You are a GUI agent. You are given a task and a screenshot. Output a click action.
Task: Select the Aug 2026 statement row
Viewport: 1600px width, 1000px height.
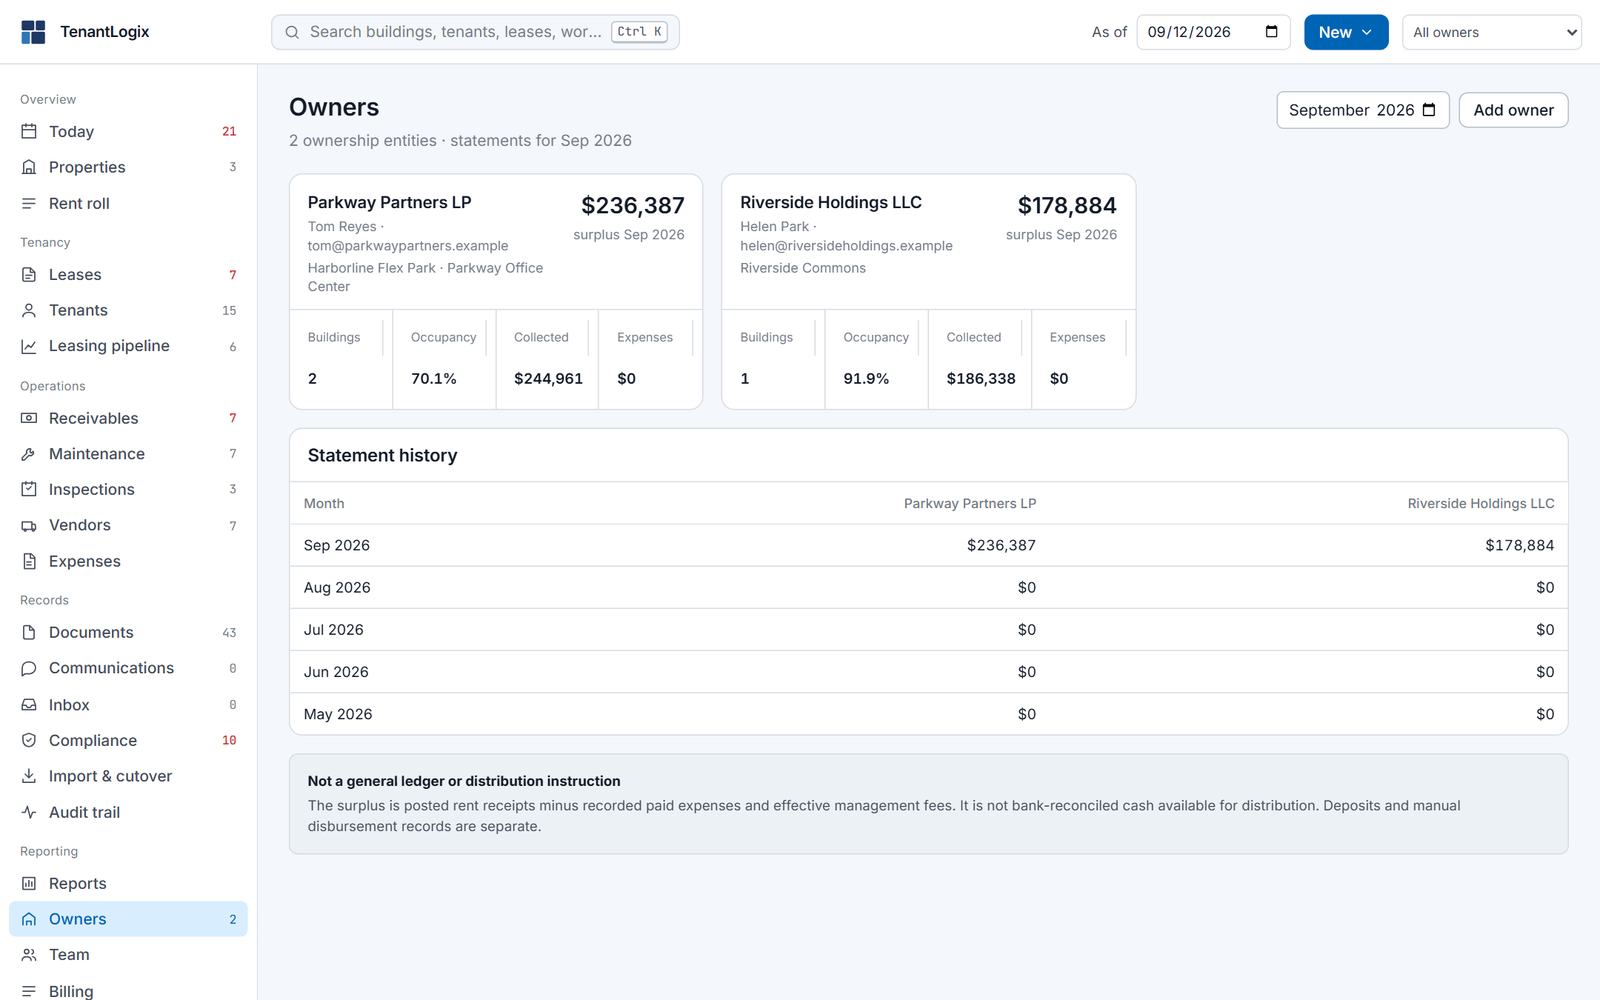(x=929, y=587)
